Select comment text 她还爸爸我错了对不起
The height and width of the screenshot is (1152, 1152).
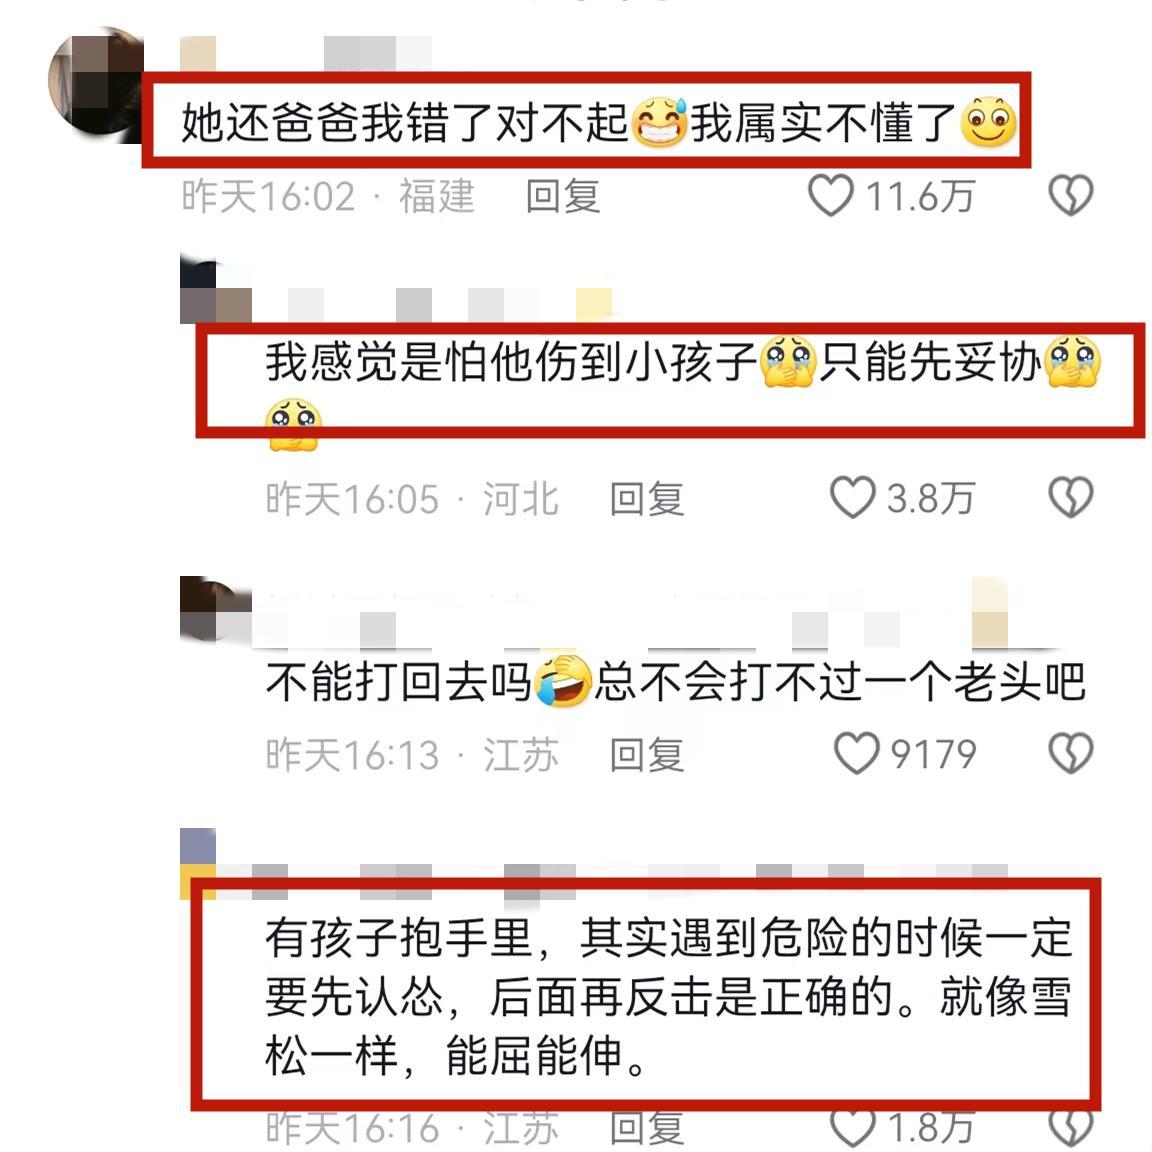point(406,122)
